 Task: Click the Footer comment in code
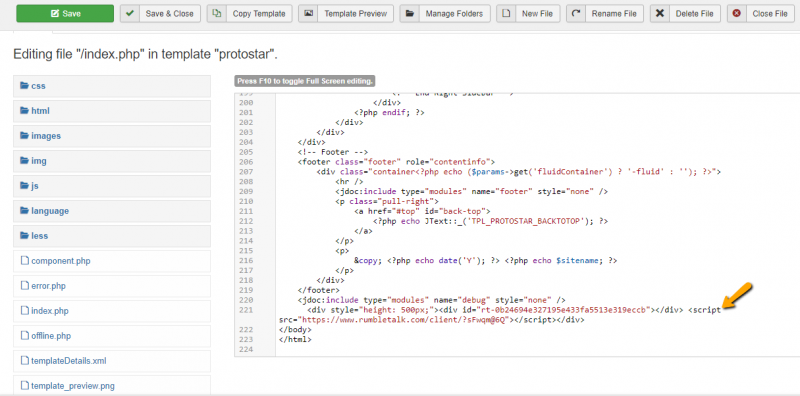coord(333,152)
